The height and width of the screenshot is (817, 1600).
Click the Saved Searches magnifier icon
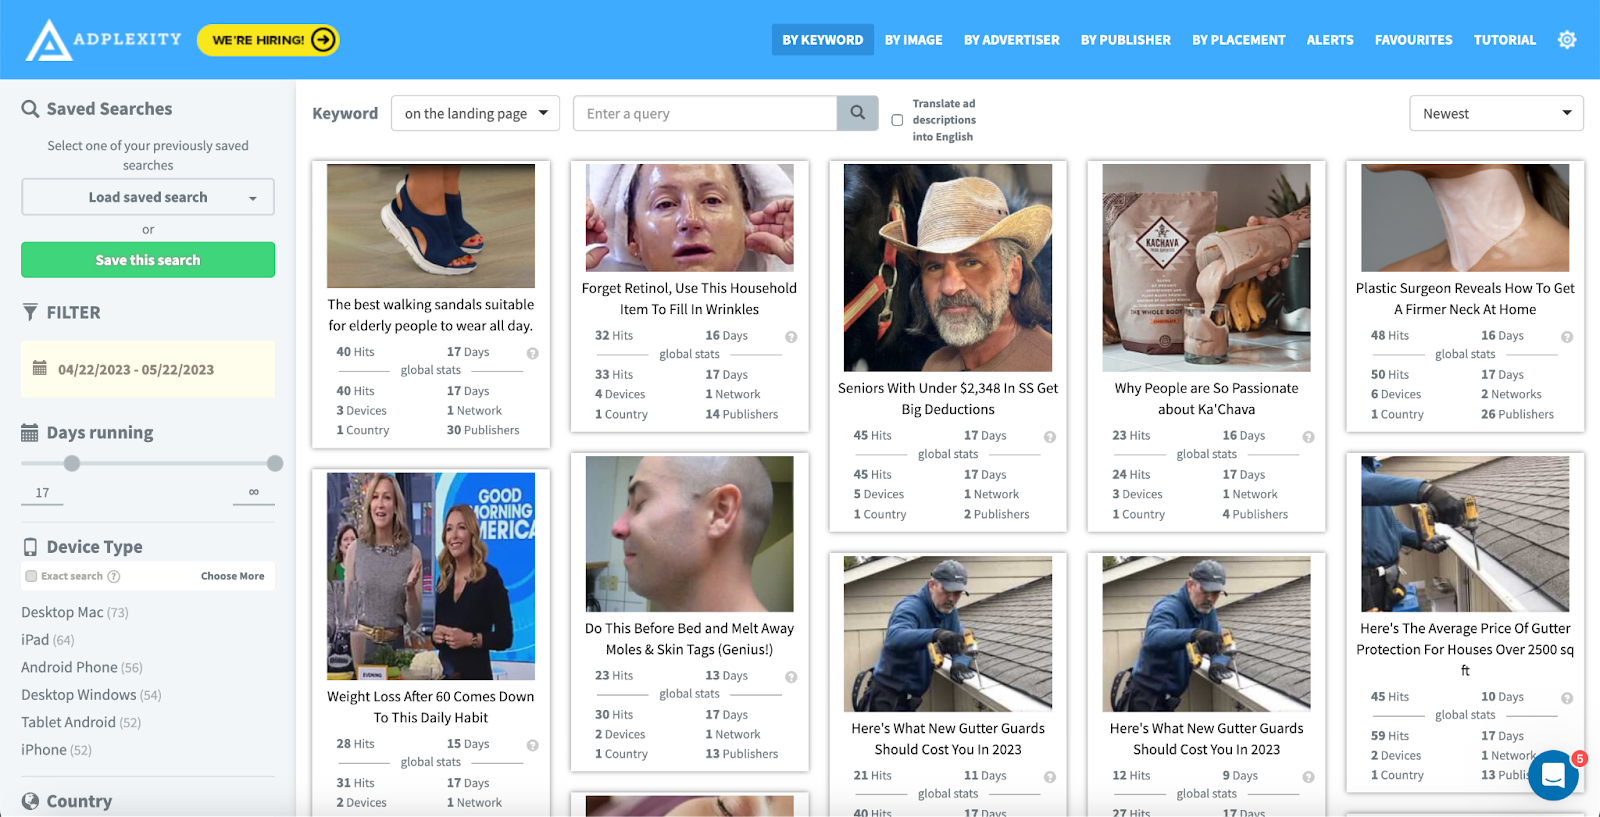click(31, 109)
